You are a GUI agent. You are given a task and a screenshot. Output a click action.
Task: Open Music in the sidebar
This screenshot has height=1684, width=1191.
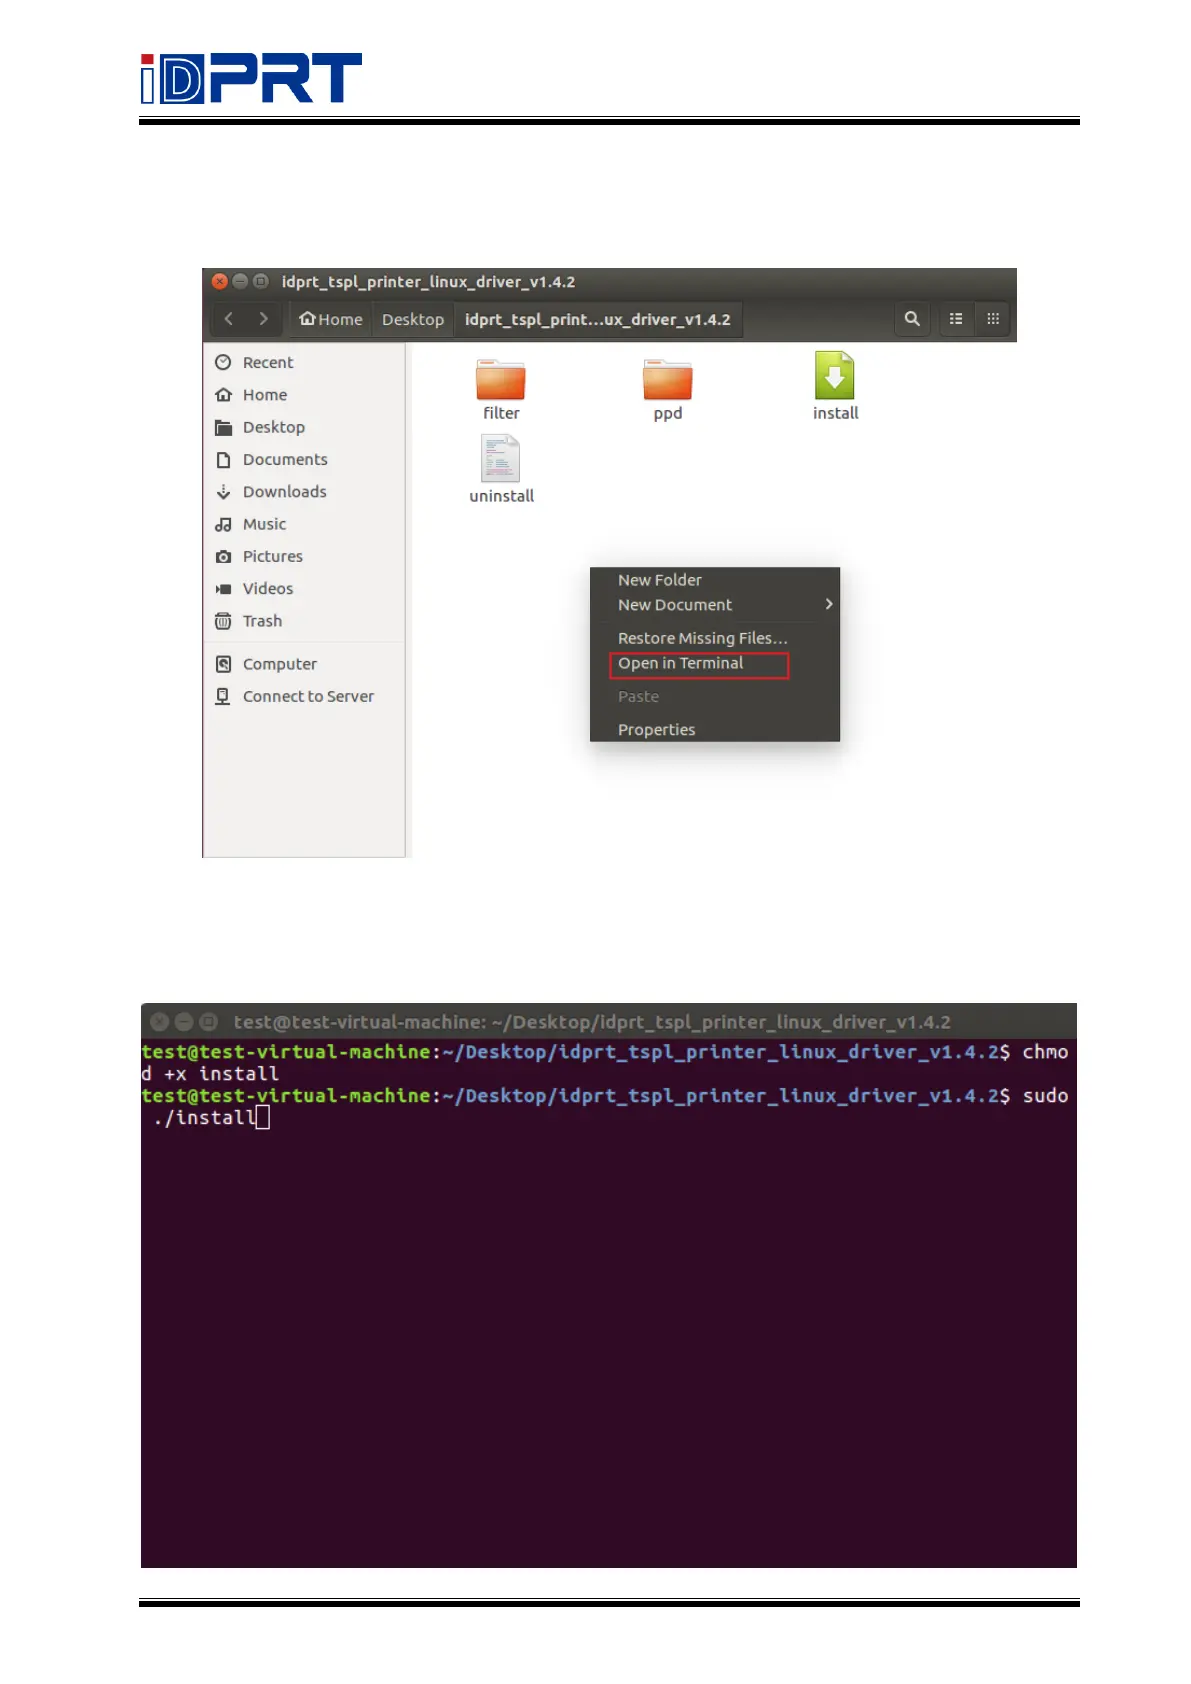tap(264, 524)
